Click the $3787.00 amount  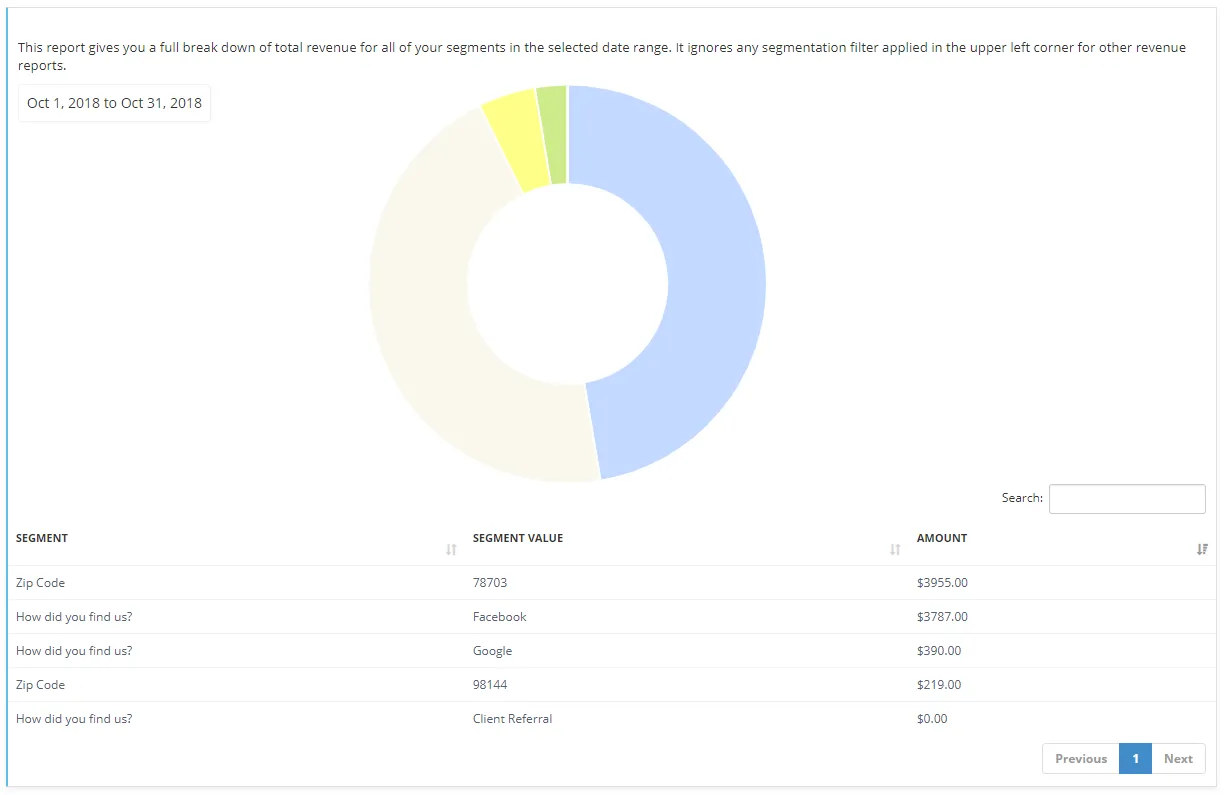point(942,617)
